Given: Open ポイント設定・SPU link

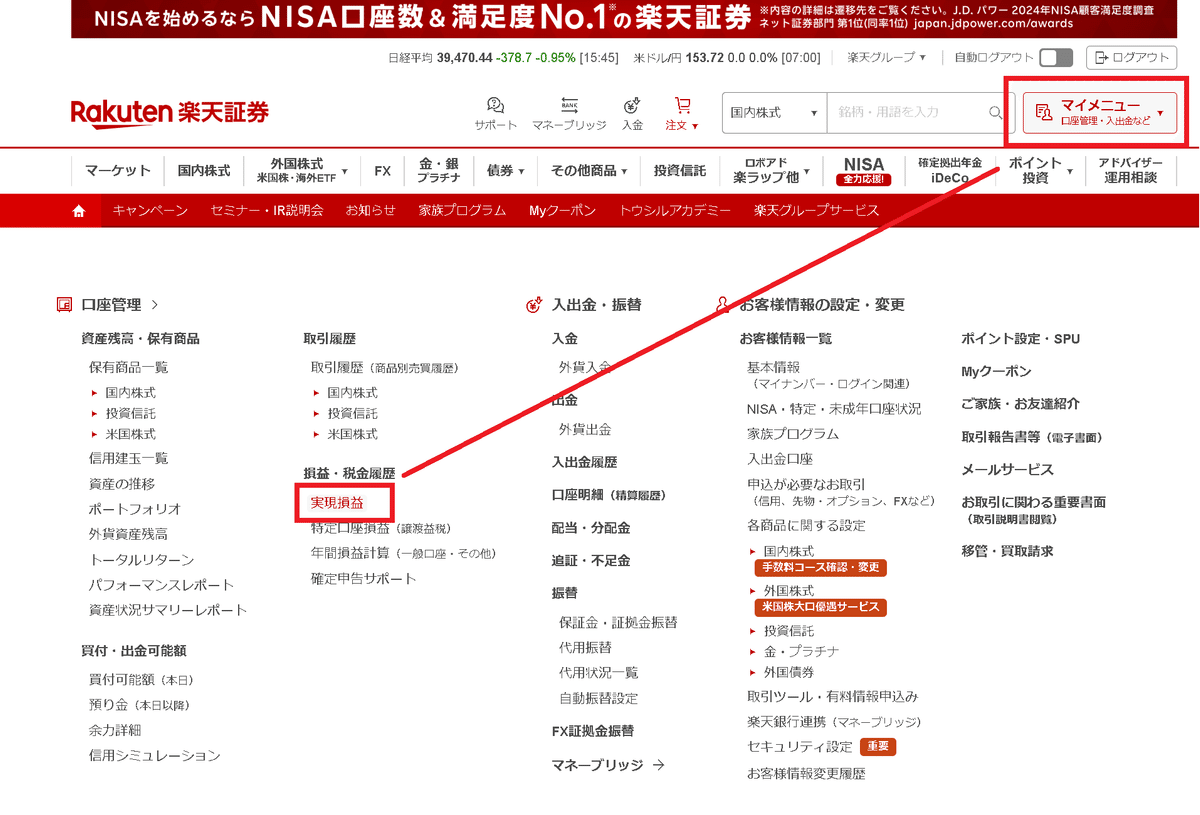Looking at the screenshot, I should 1021,340.
